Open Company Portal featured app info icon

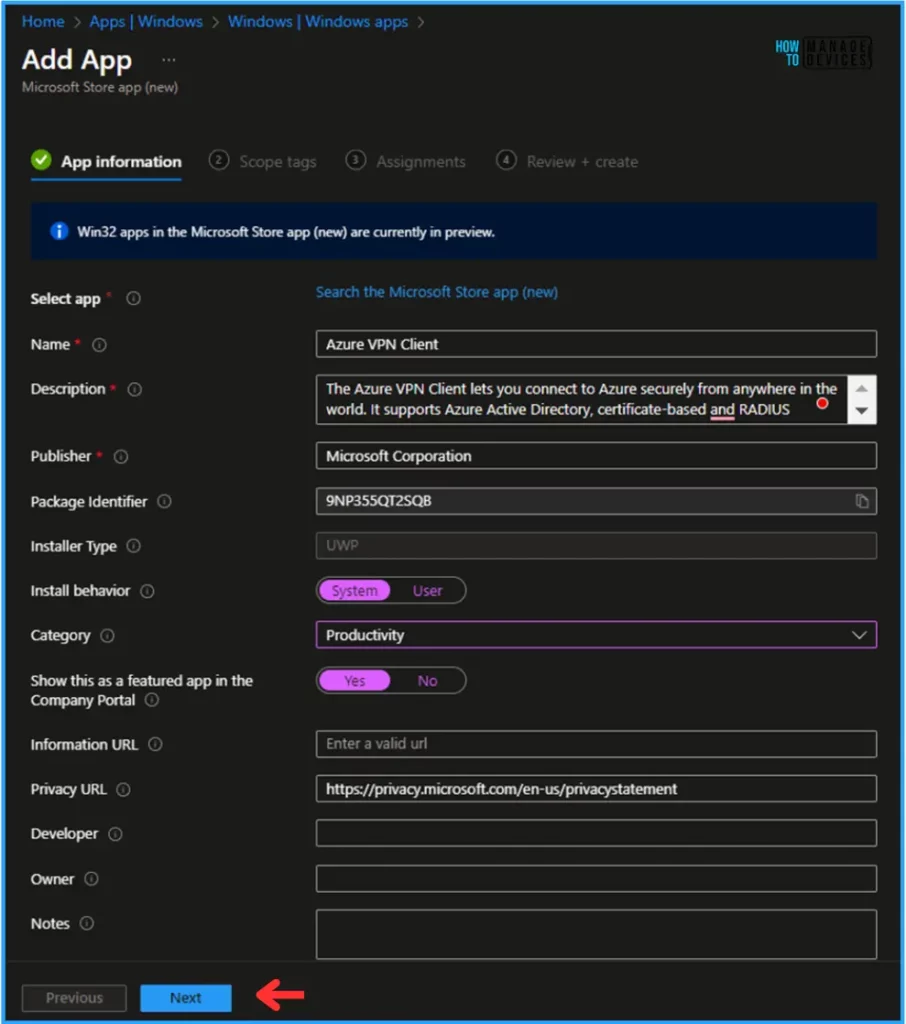pos(152,700)
